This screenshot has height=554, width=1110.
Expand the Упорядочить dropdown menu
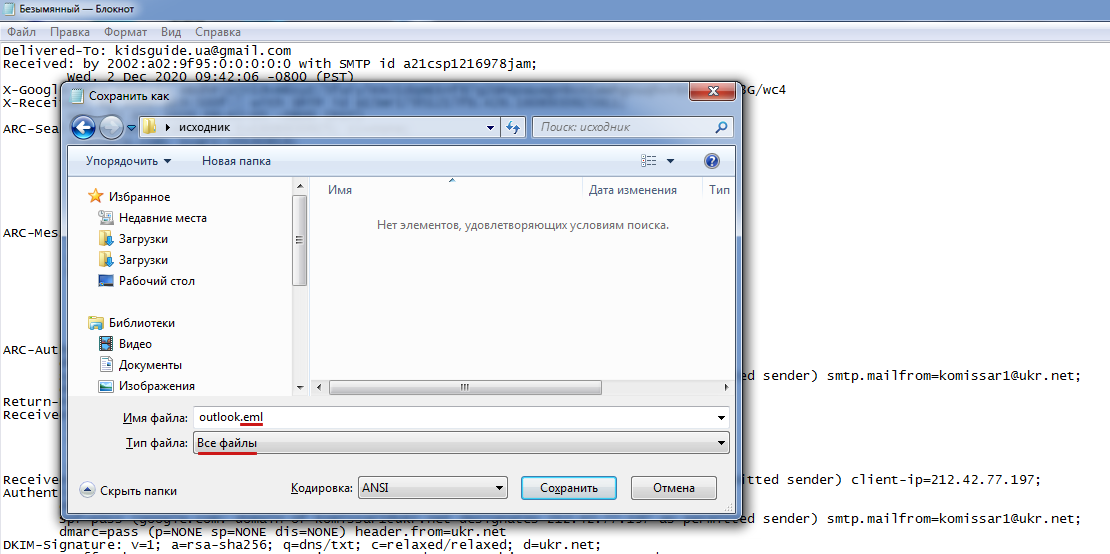(128, 161)
